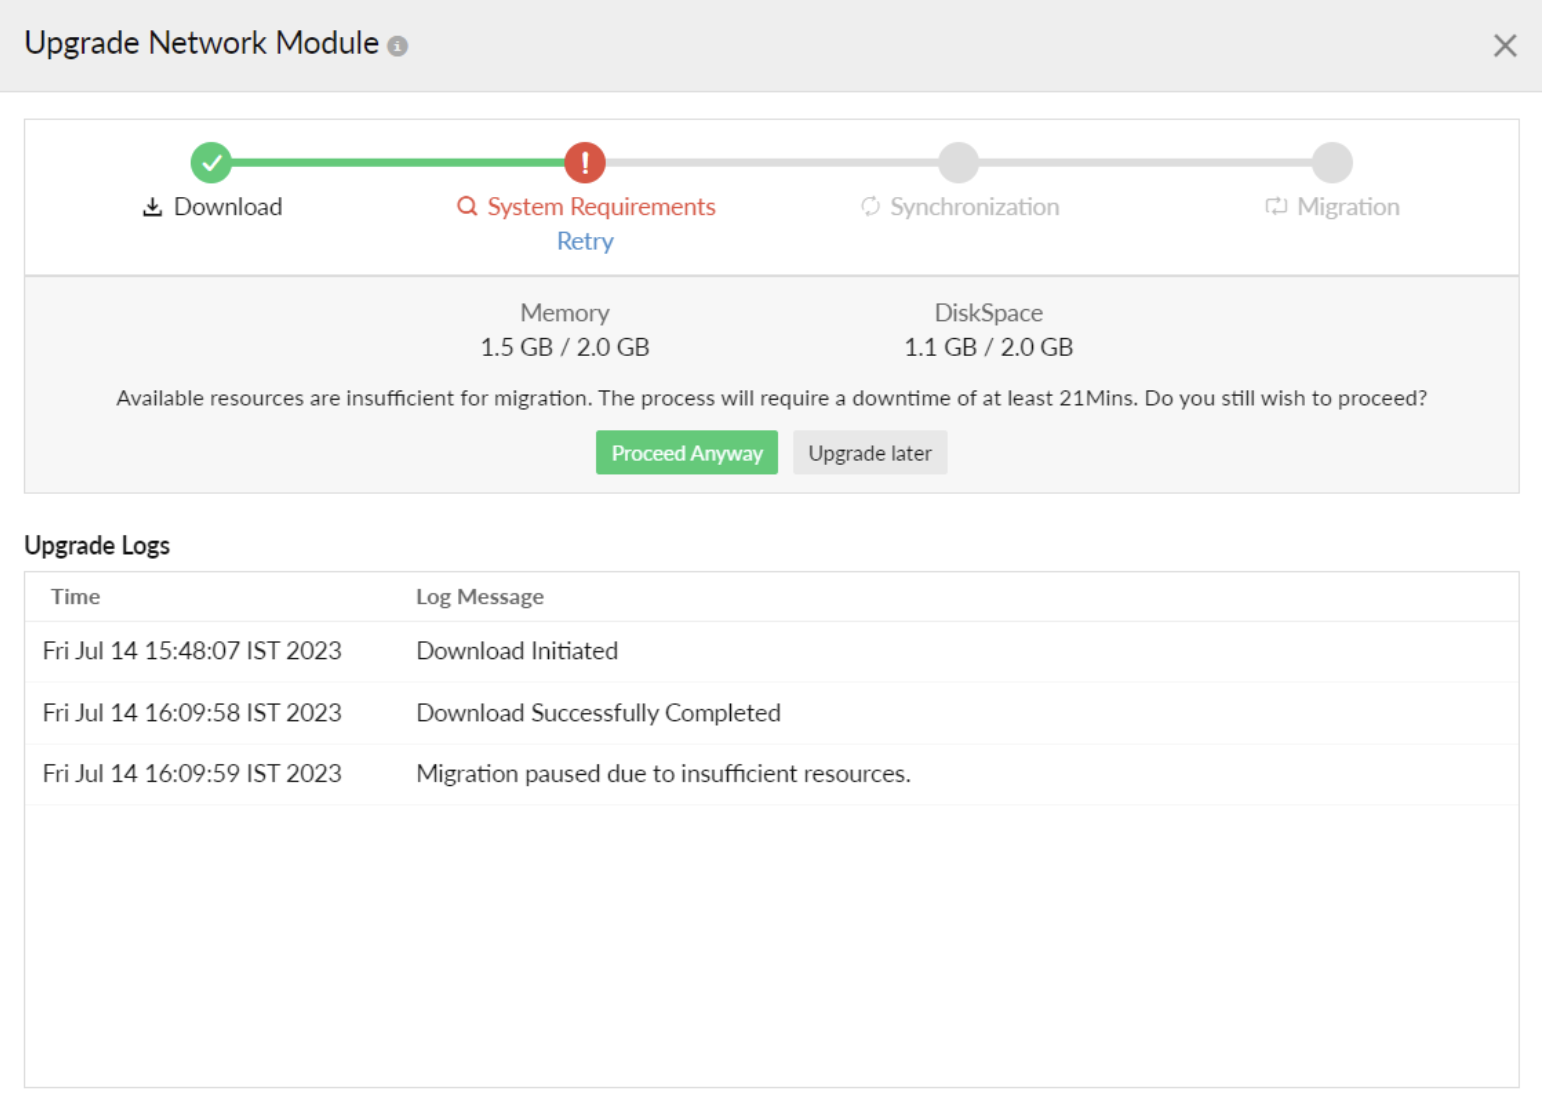
Task: Click the sync icon beside Synchronization
Action: [870, 207]
